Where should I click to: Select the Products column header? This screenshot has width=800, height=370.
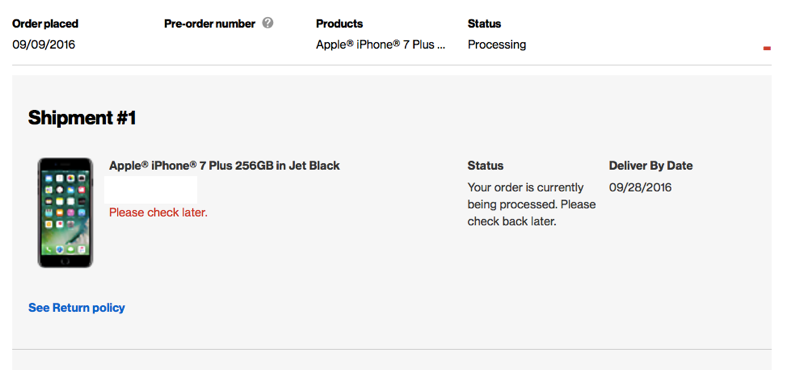(x=339, y=23)
